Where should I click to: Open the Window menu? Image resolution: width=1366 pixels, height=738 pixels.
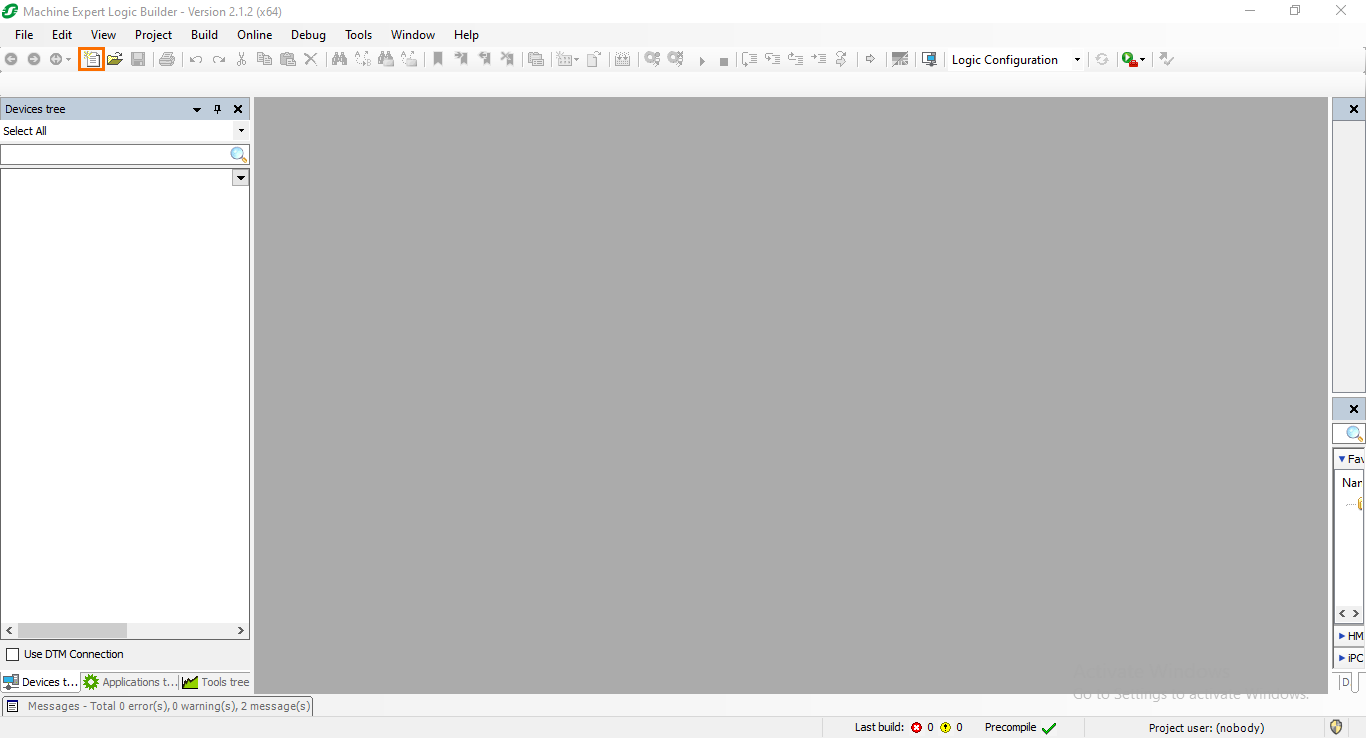click(x=412, y=35)
